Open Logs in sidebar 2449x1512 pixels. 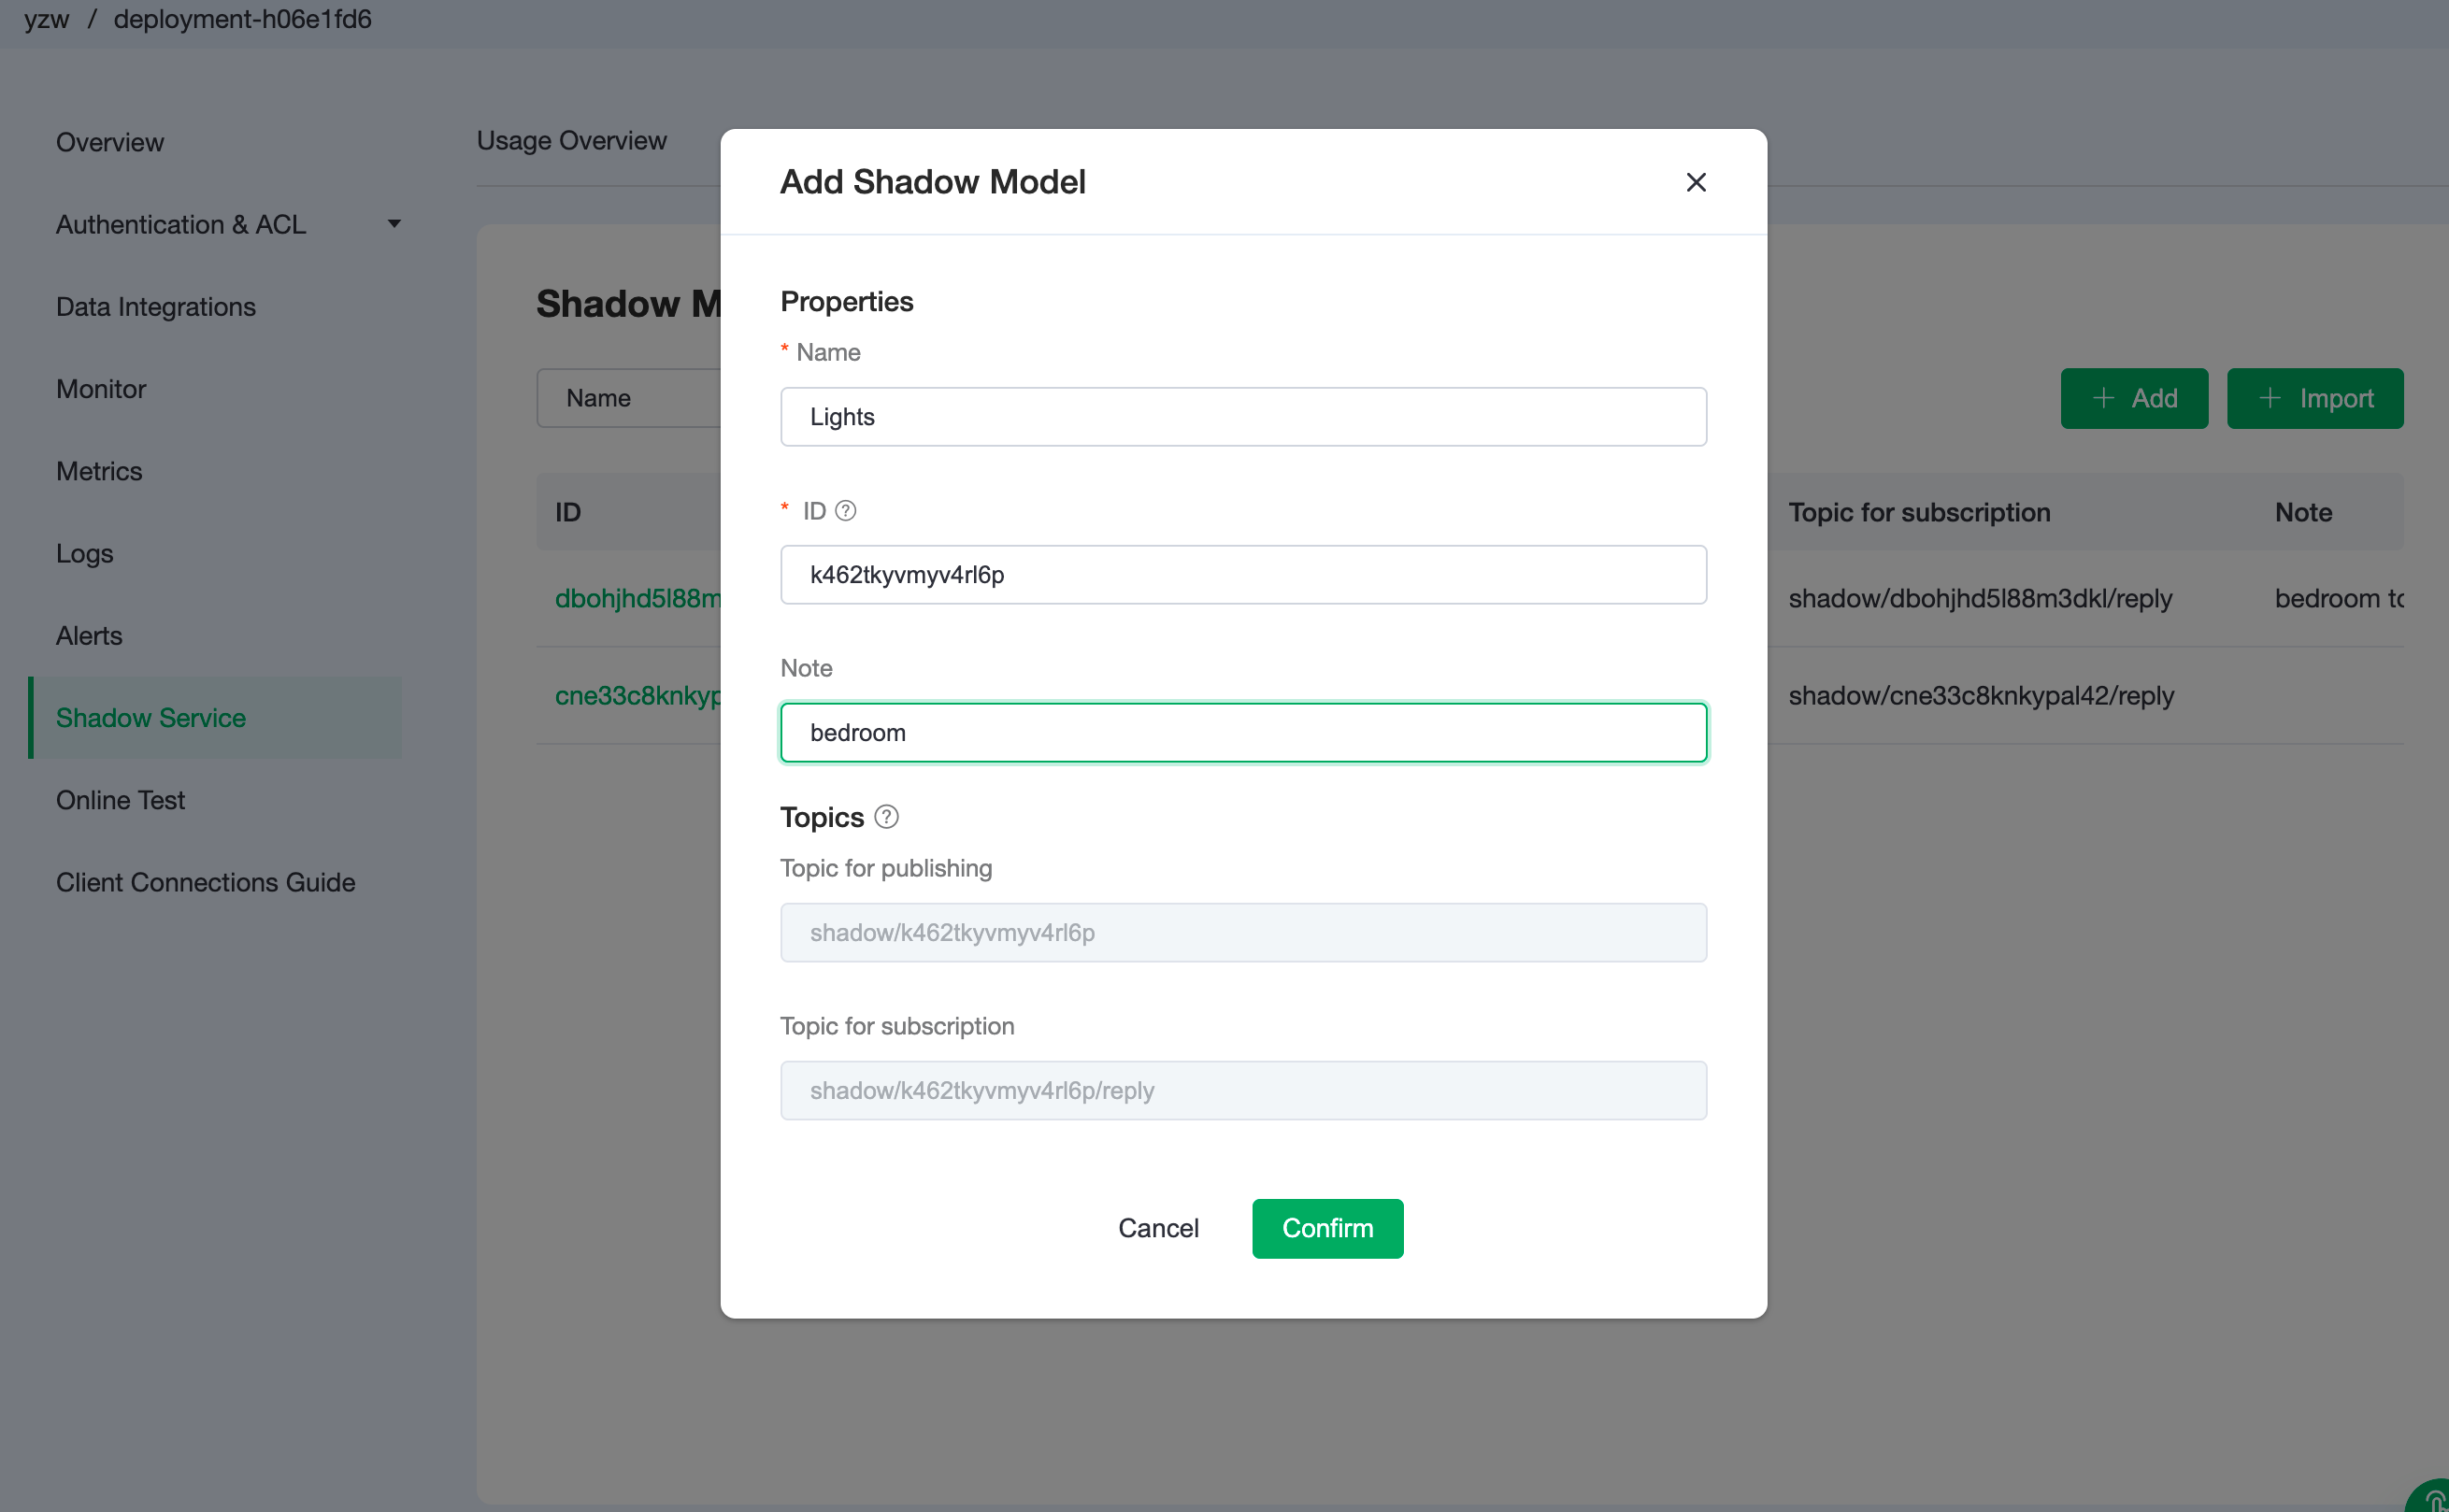[85, 553]
